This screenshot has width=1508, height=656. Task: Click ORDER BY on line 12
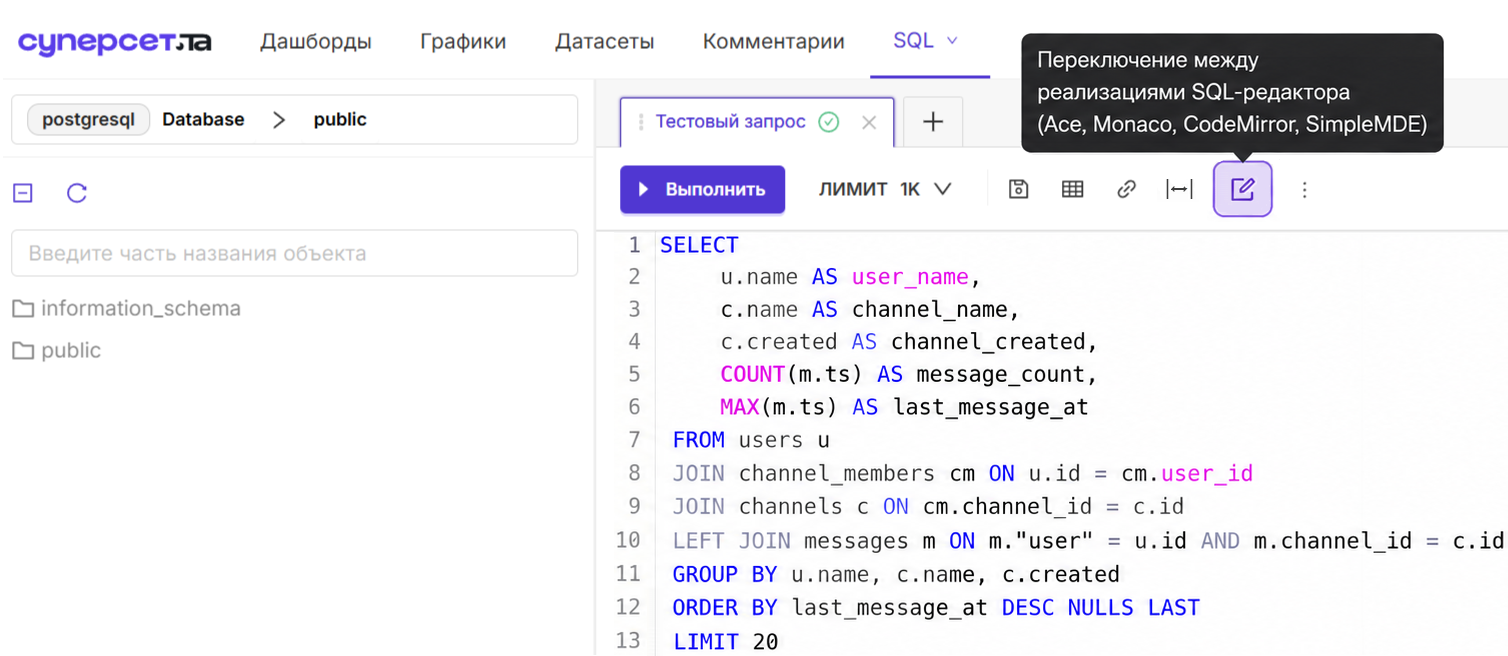click(x=725, y=608)
